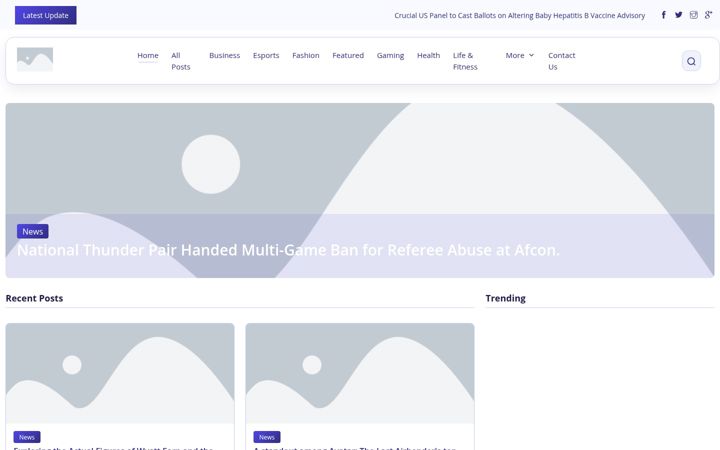
Task: Open the Fashion menu item
Action: coord(306,55)
